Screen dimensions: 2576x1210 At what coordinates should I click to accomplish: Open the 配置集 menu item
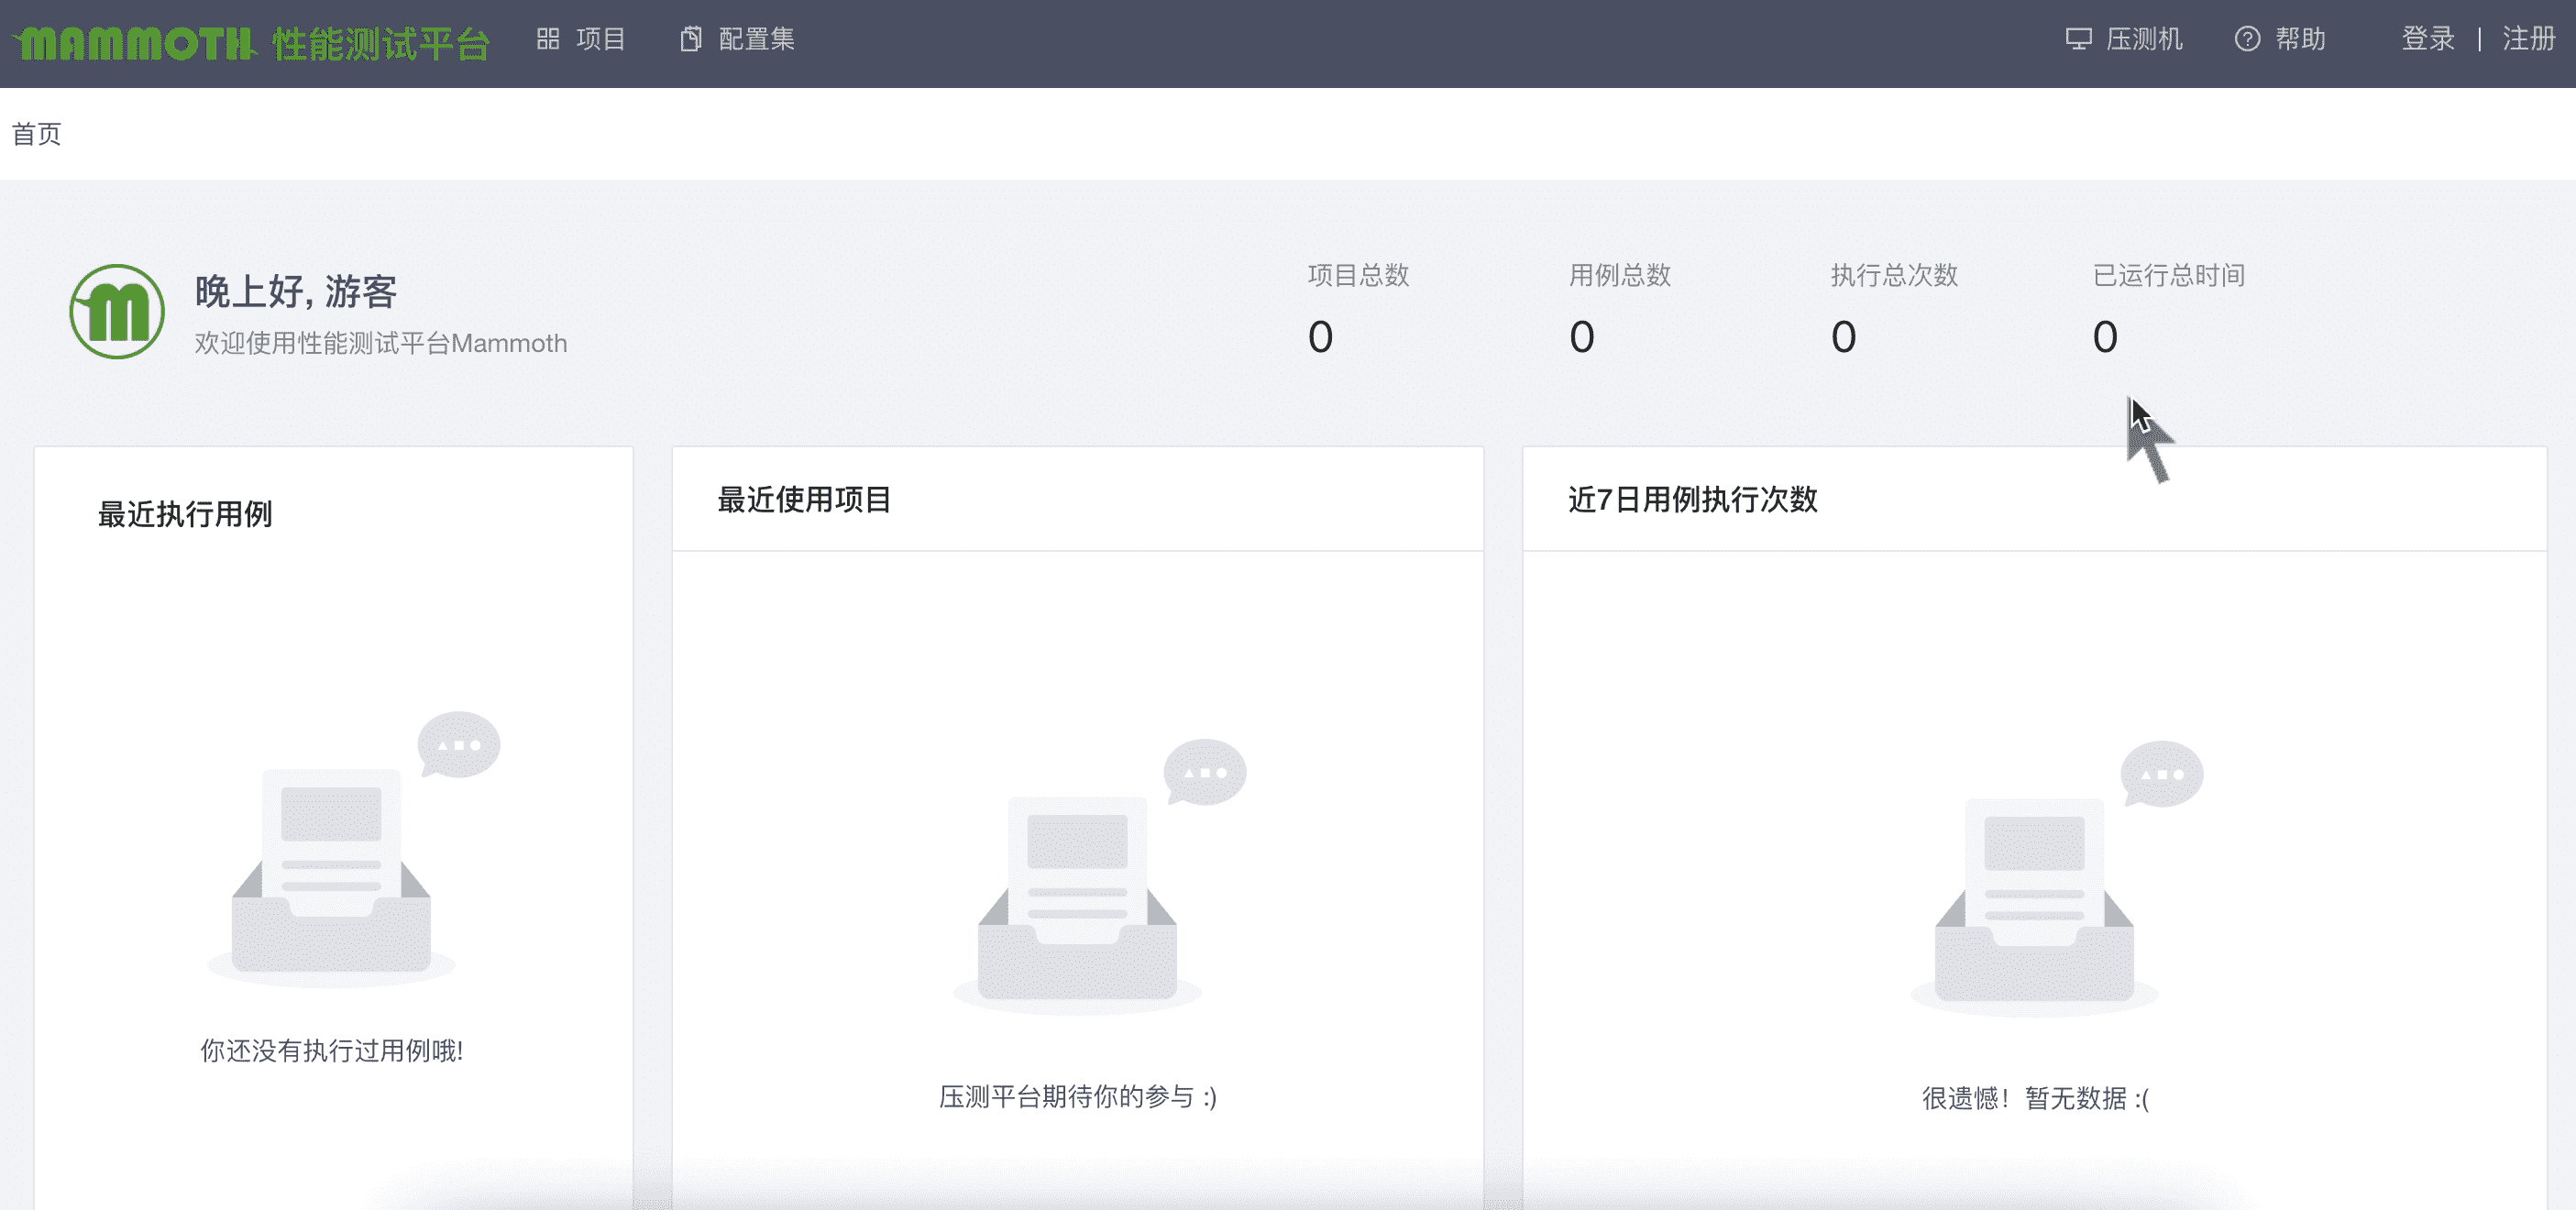(x=756, y=39)
